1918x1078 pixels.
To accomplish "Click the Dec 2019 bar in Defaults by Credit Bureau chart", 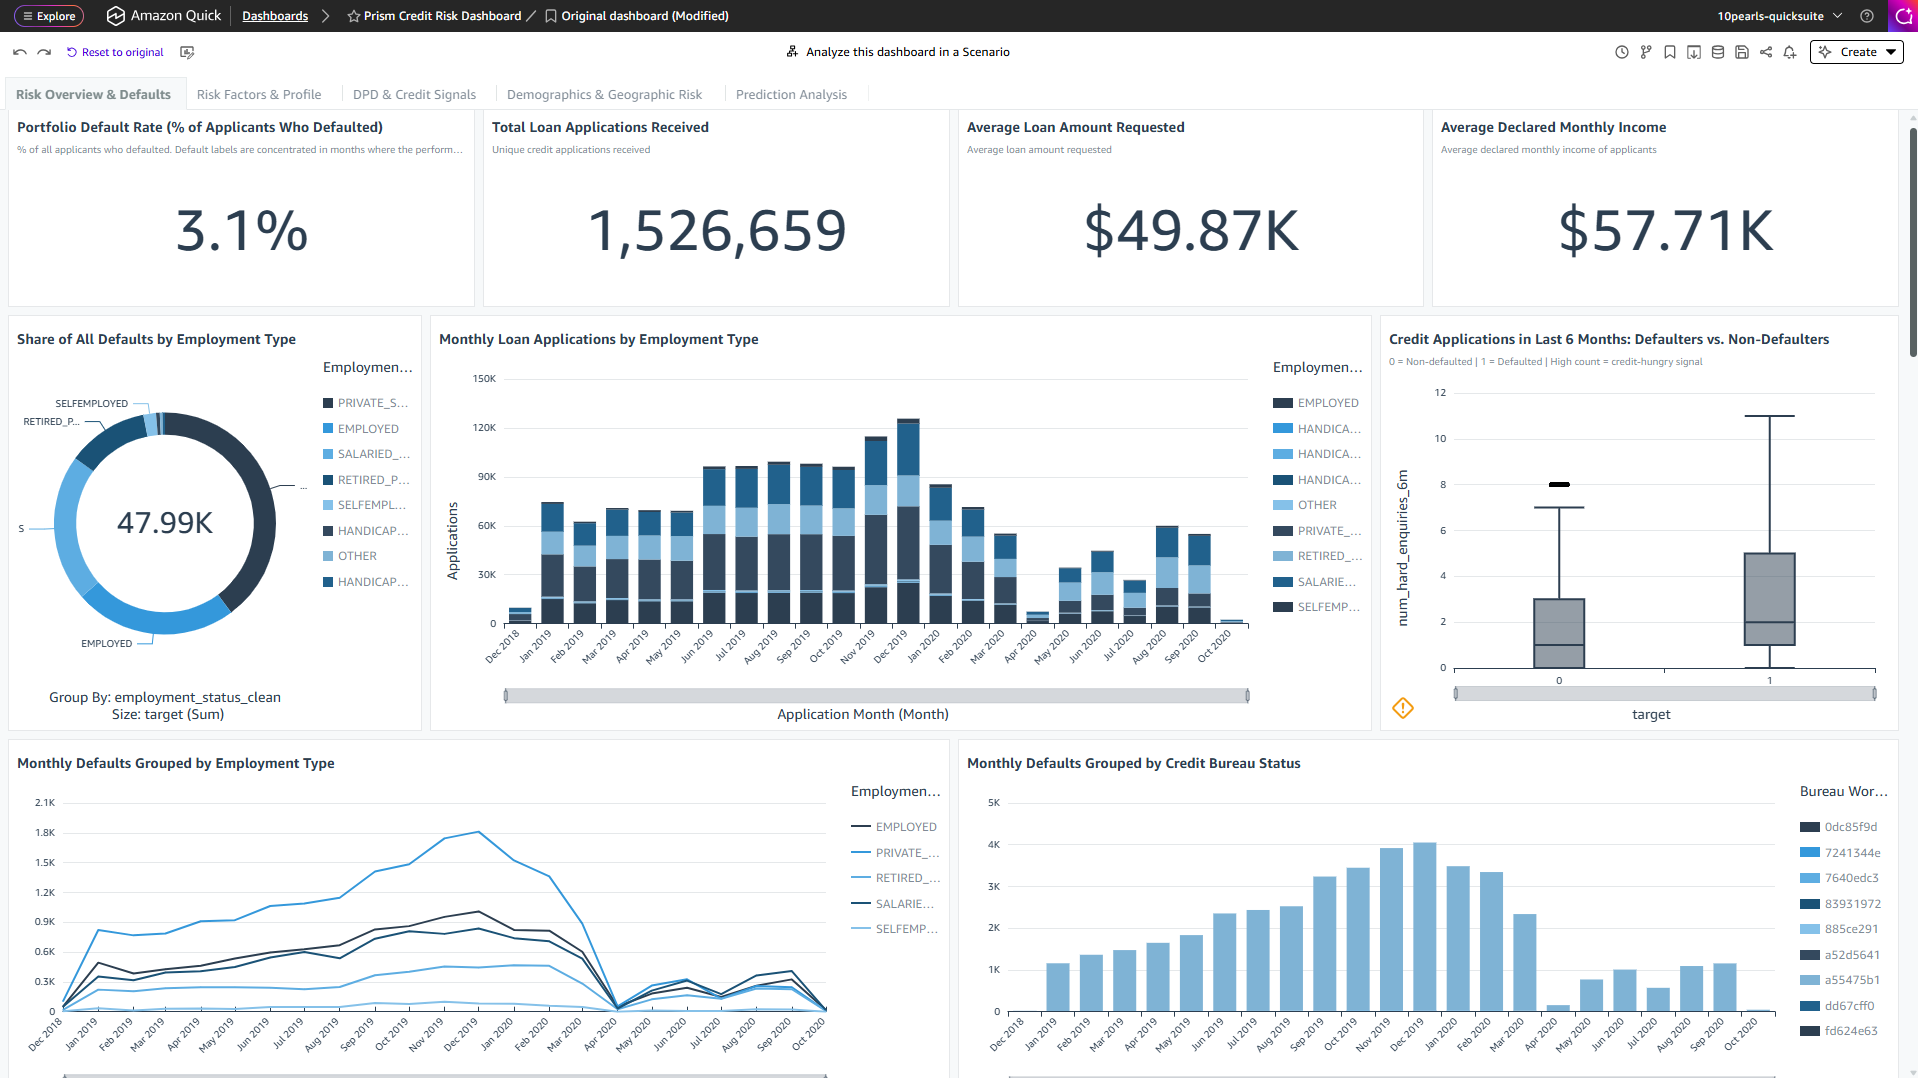I will 1425,927.
